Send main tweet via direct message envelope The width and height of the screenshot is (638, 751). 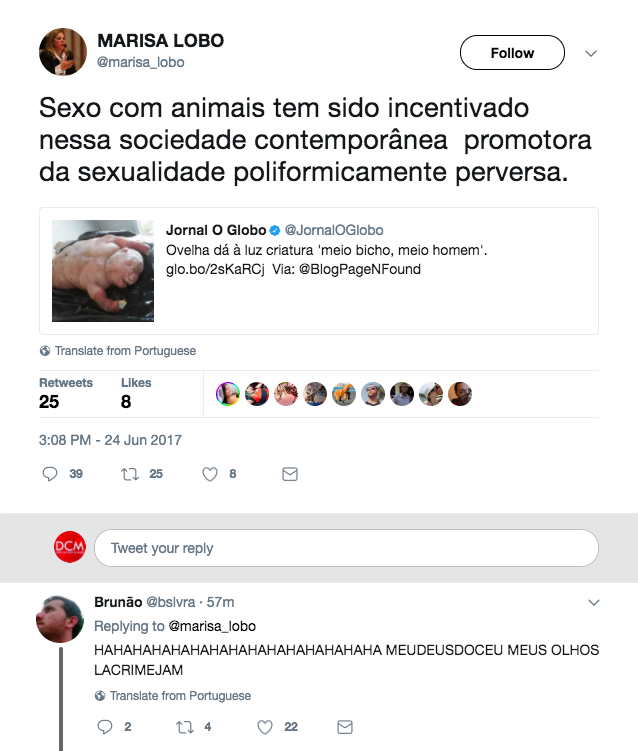point(290,474)
